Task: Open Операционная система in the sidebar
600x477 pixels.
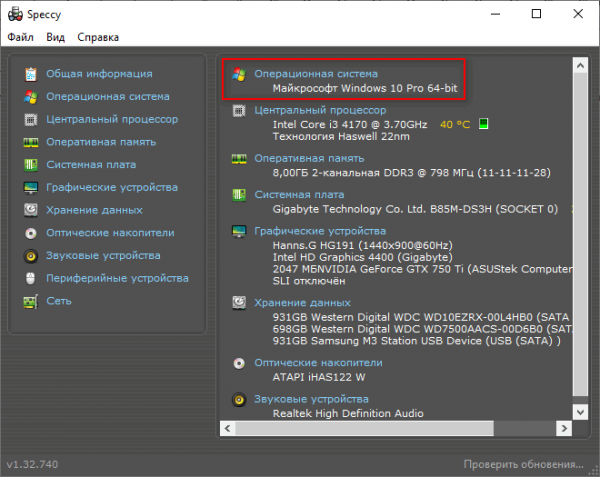Action: 108,97
